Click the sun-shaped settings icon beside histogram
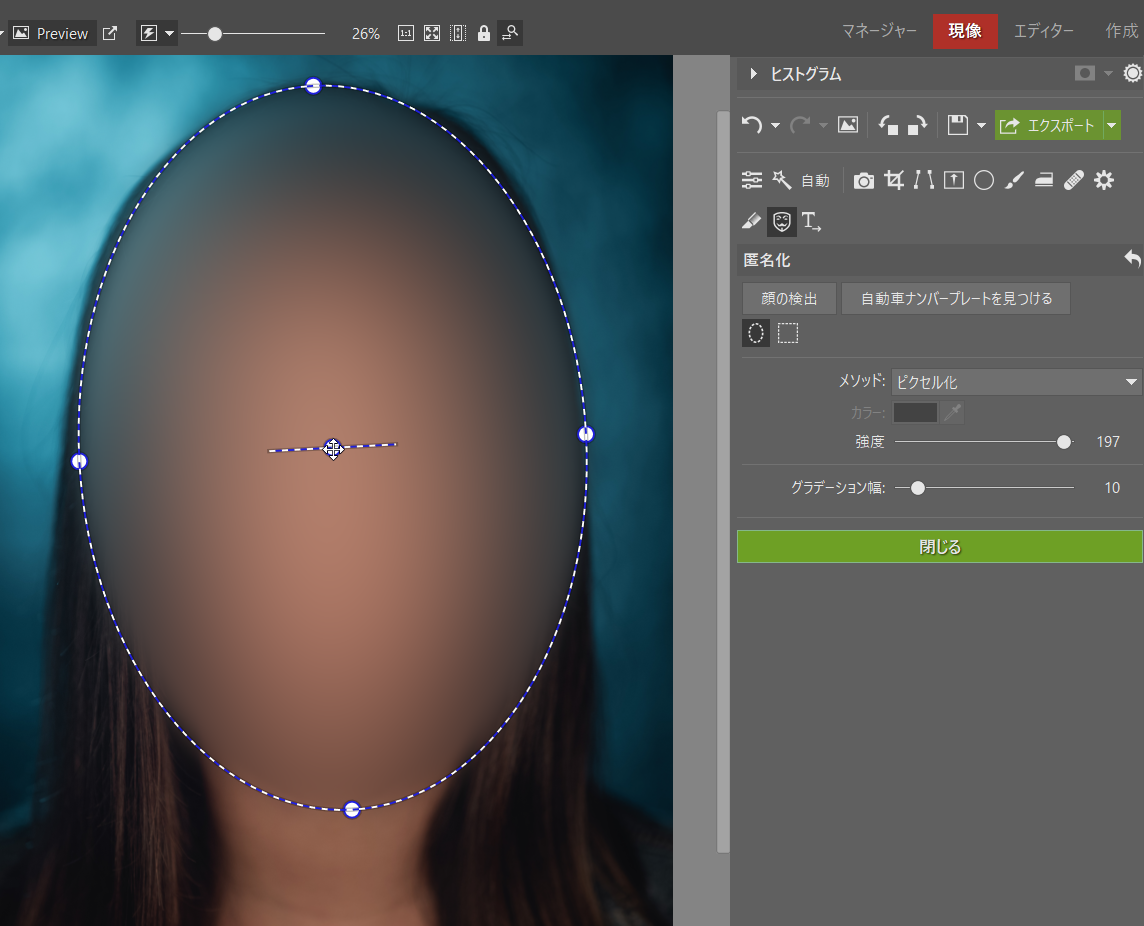 click(x=1132, y=73)
